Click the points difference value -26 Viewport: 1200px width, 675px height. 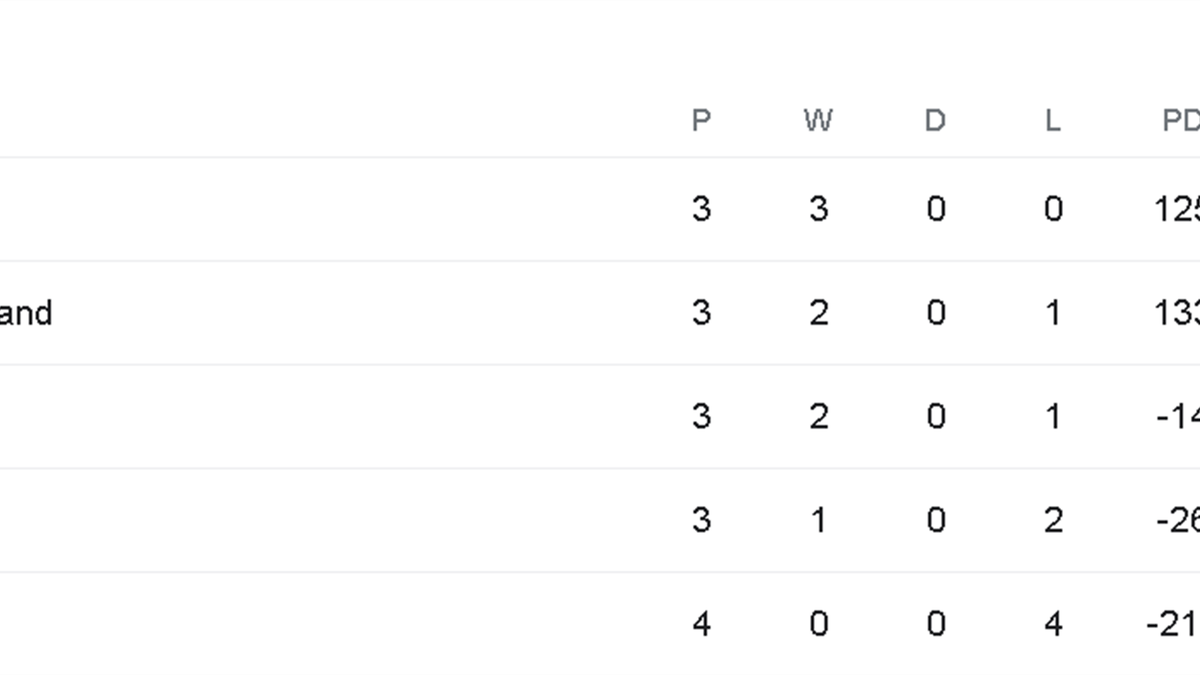click(x=1177, y=521)
